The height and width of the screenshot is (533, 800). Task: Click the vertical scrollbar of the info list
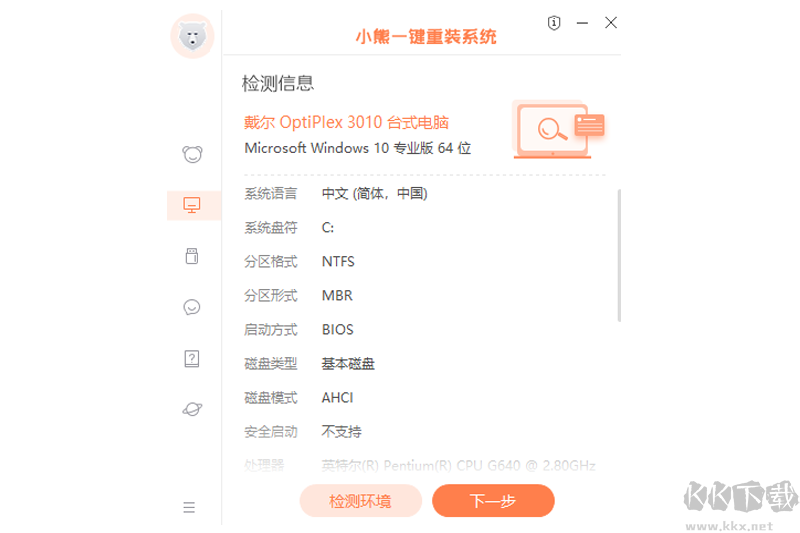pyautogui.click(x=619, y=256)
